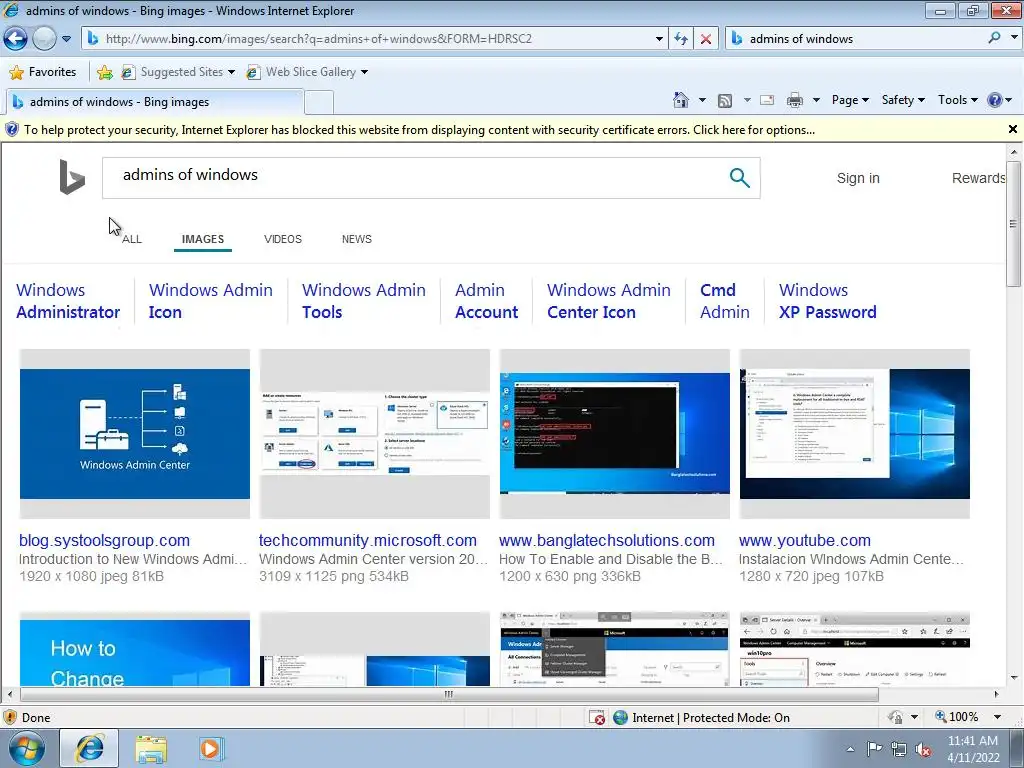Click 'Windows Administrator' related search
The height and width of the screenshot is (768, 1024).
[68, 301]
